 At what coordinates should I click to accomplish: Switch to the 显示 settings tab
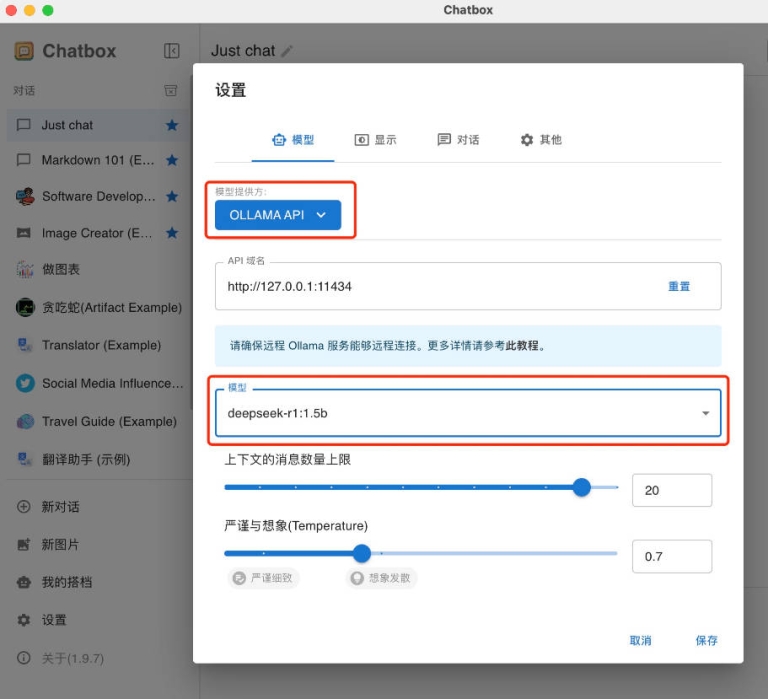(x=375, y=140)
